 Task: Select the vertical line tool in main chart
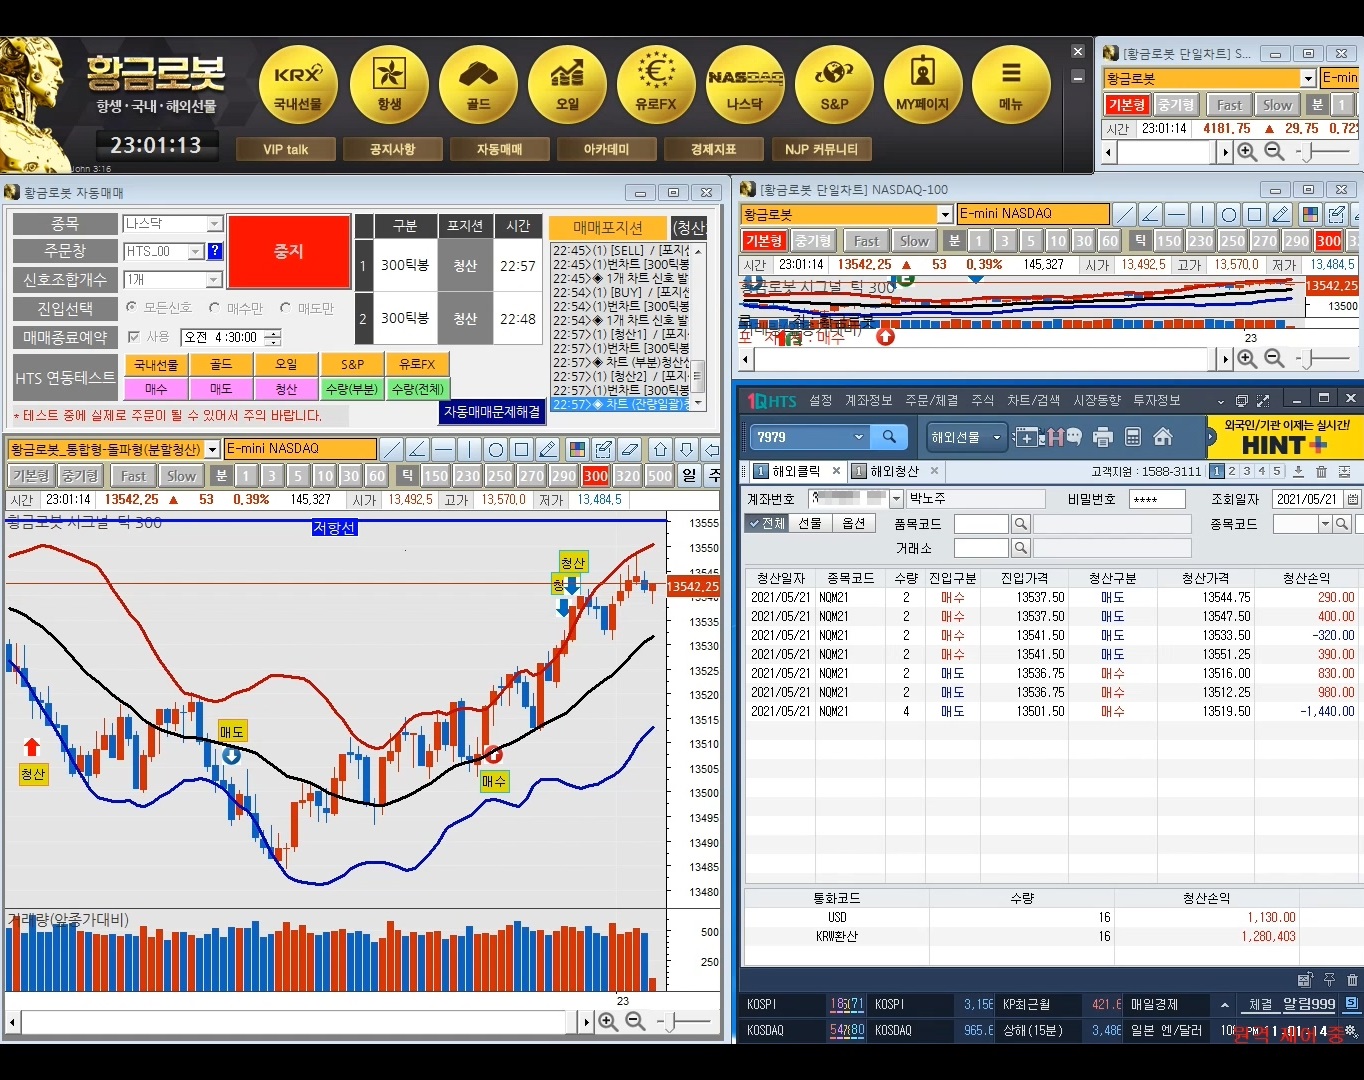pos(470,449)
